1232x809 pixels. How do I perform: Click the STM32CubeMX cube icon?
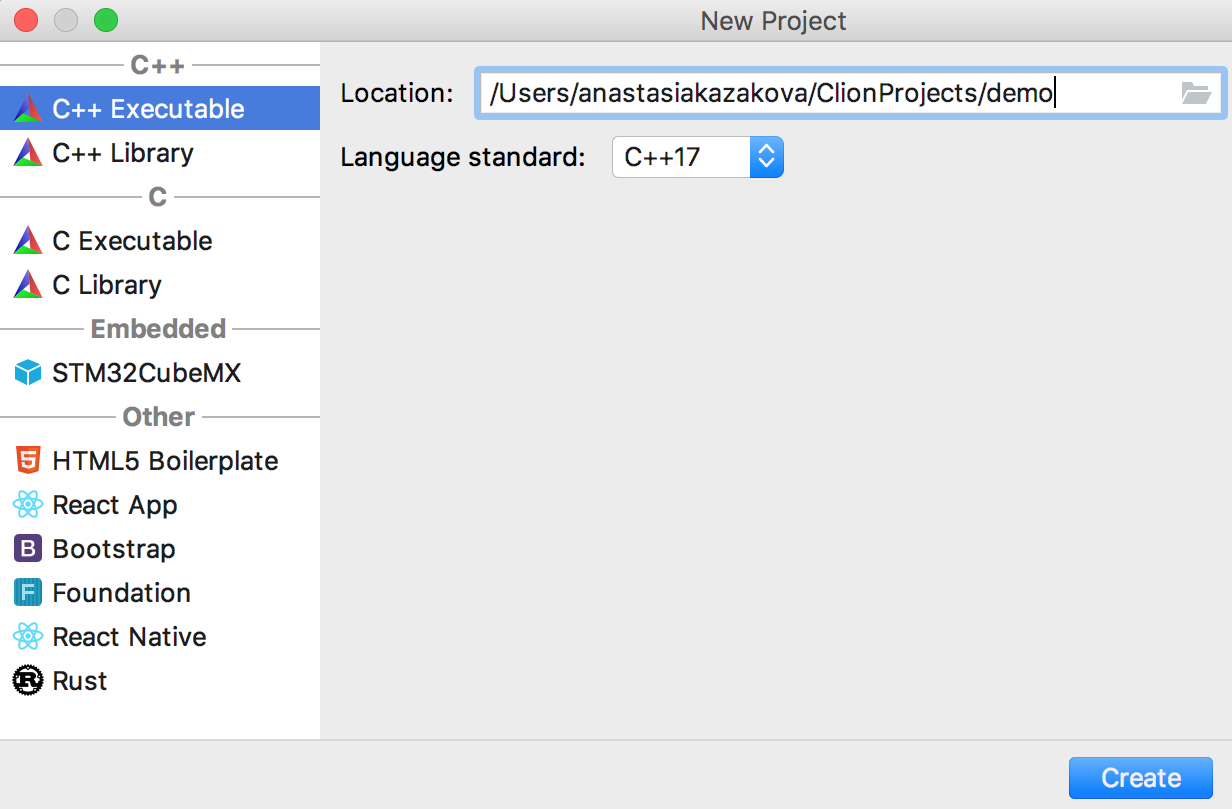[x=28, y=373]
